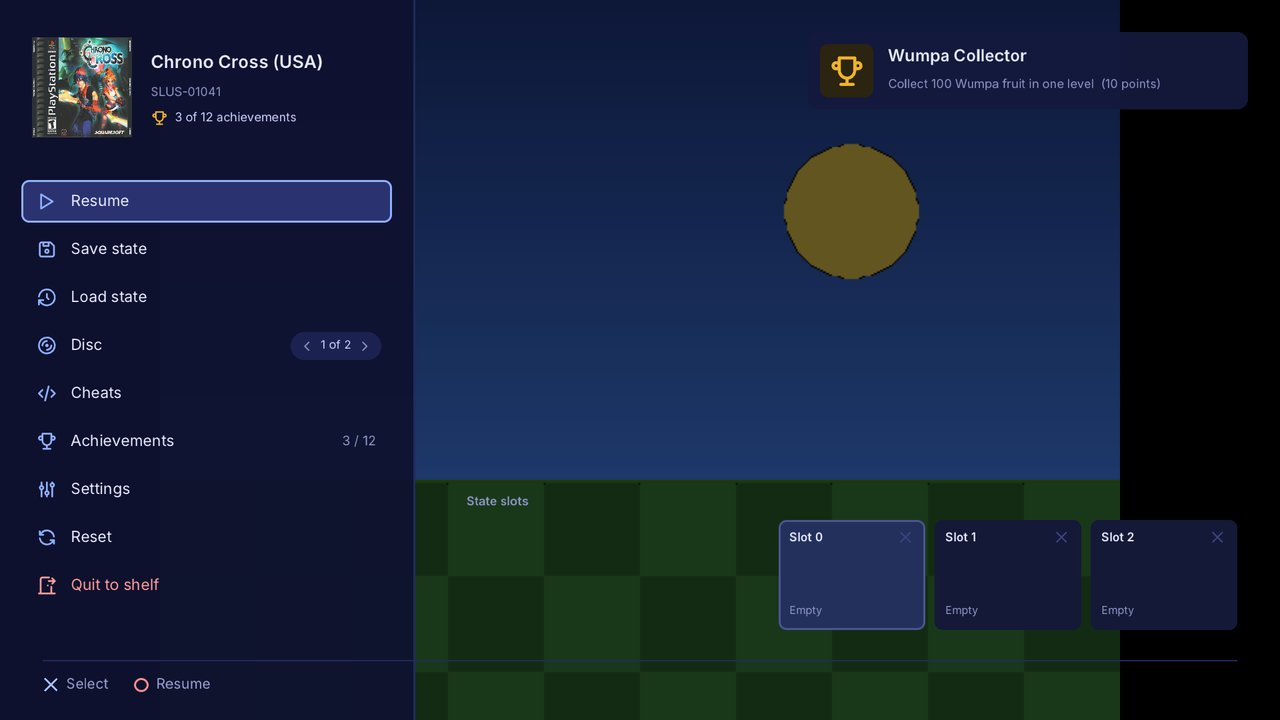Go to previous disc with left chevron

tap(307, 346)
